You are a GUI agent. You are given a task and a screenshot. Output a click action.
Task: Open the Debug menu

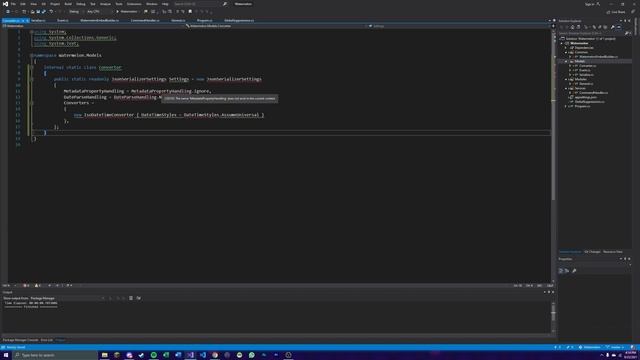point(80,4)
